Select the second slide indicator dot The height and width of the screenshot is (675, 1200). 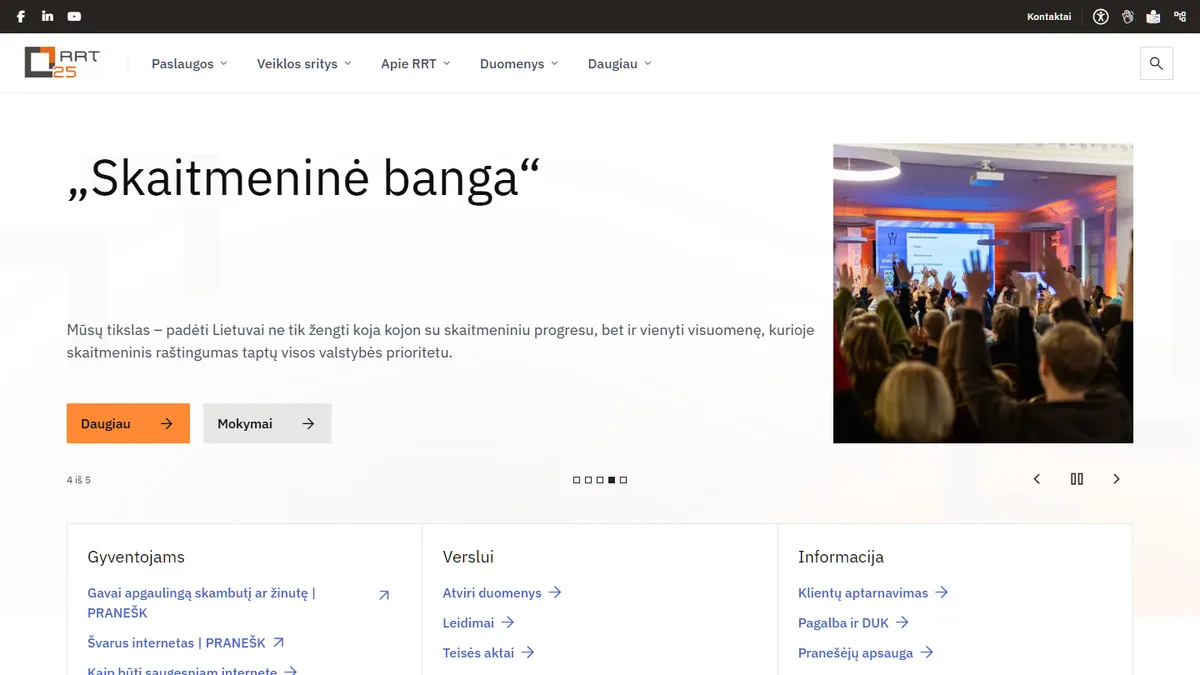pos(588,480)
